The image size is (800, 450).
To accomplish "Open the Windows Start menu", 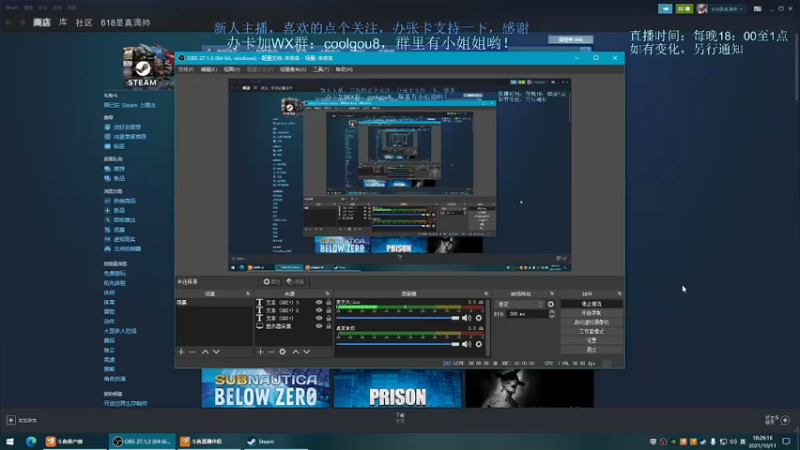I will 10,441.
